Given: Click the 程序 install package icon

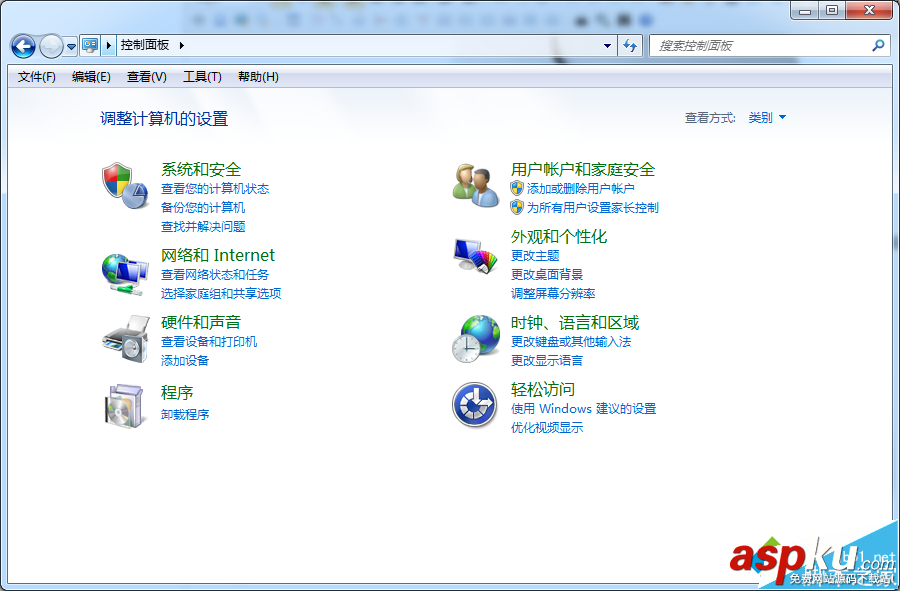Looking at the screenshot, I should click(x=124, y=405).
